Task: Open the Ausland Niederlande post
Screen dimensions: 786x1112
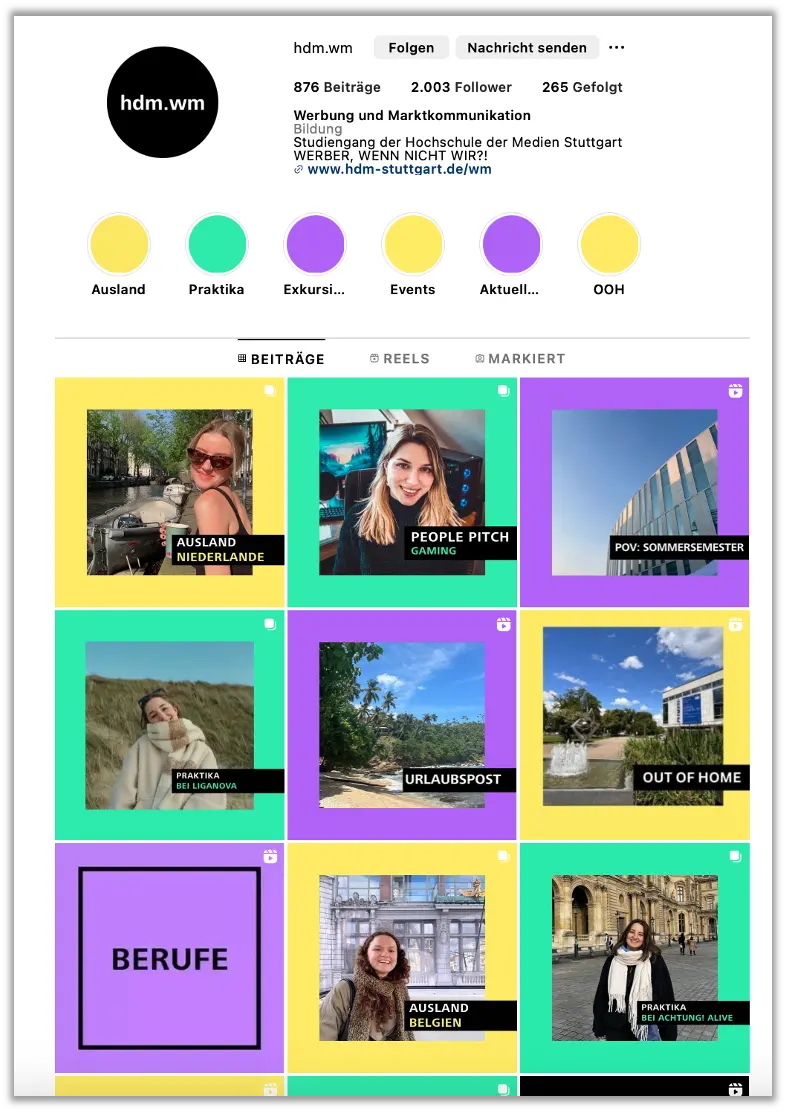Action: 169,492
